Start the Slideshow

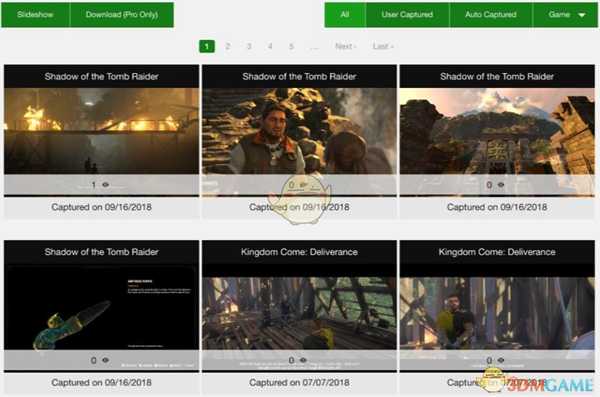(x=36, y=15)
